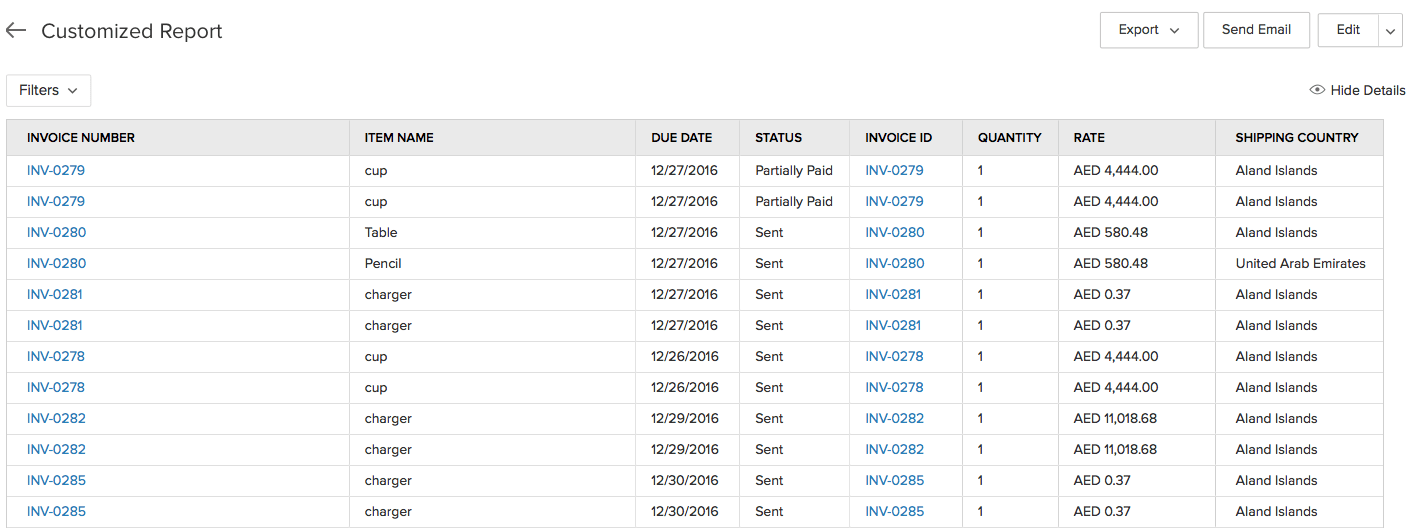Open first INV-0282 link in Invoice ID column

(x=894, y=418)
